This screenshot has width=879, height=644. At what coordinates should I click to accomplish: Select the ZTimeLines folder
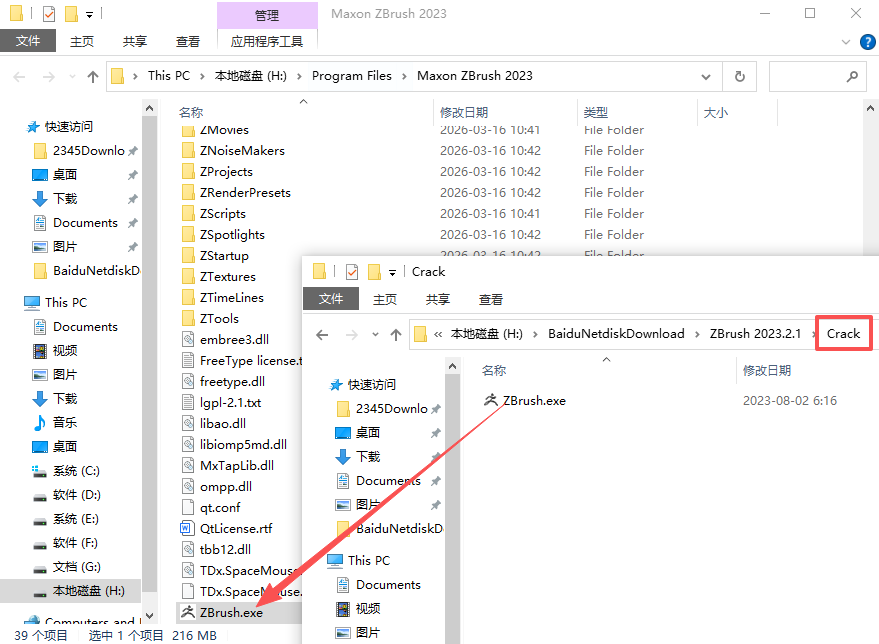(232, 298)
